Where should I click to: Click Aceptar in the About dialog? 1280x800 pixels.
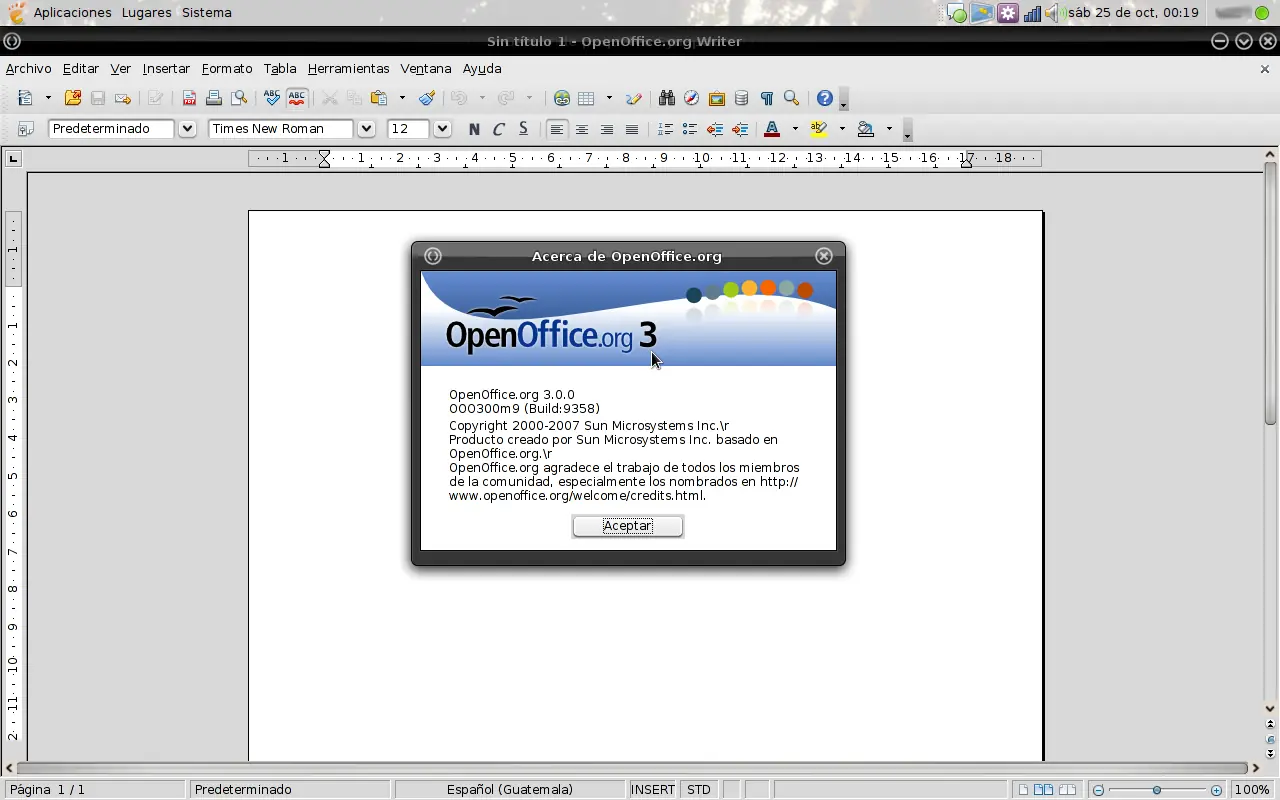click(628, 526)
